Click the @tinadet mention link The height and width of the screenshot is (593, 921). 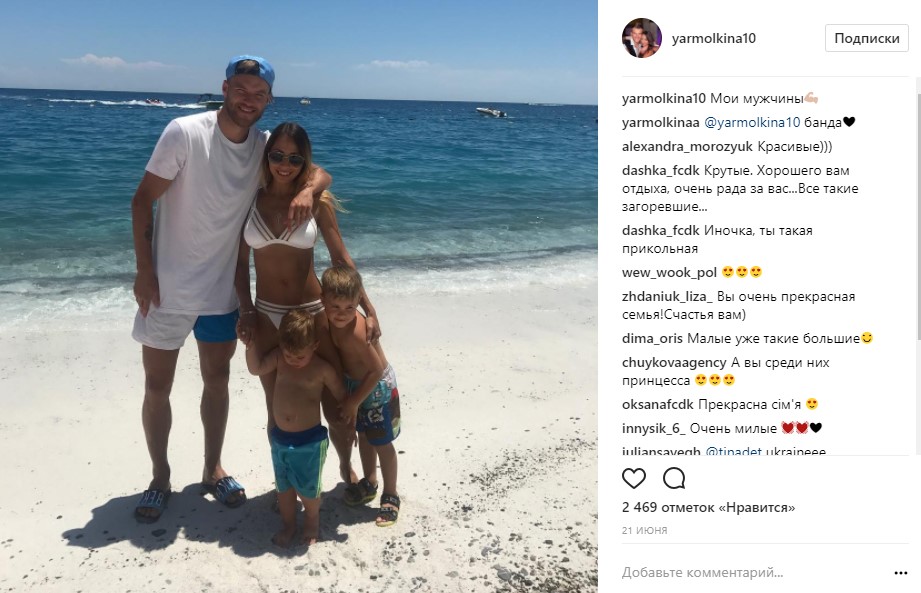(x=733, y=452)
